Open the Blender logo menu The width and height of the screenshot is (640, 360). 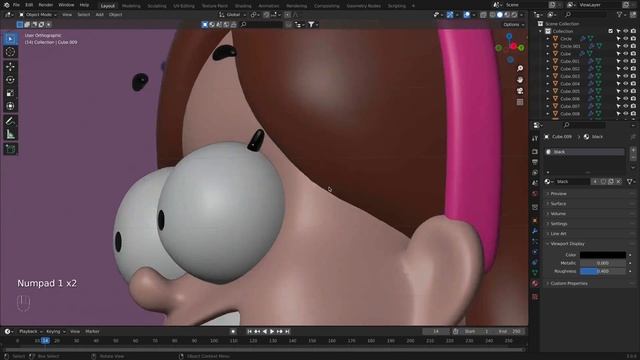point(6,5)
